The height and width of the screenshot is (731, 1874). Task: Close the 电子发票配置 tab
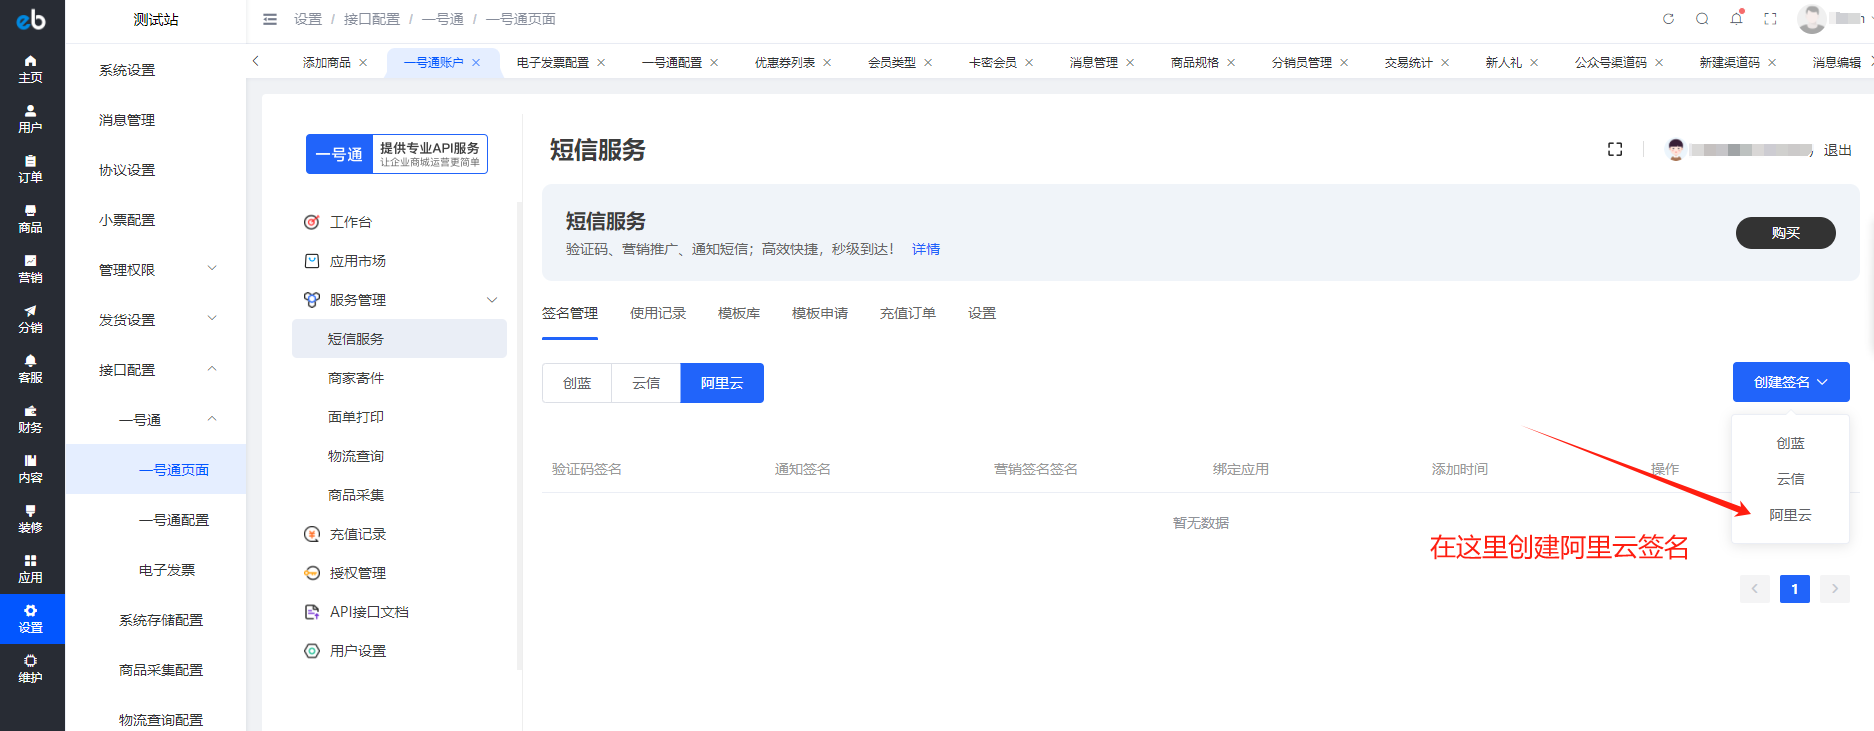click(x=601, y=63)
